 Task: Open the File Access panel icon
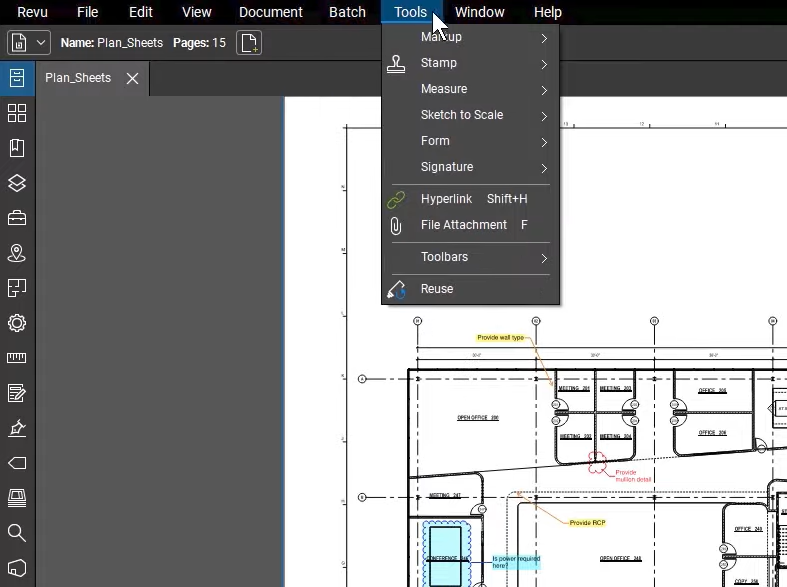[x=17, y=78]
